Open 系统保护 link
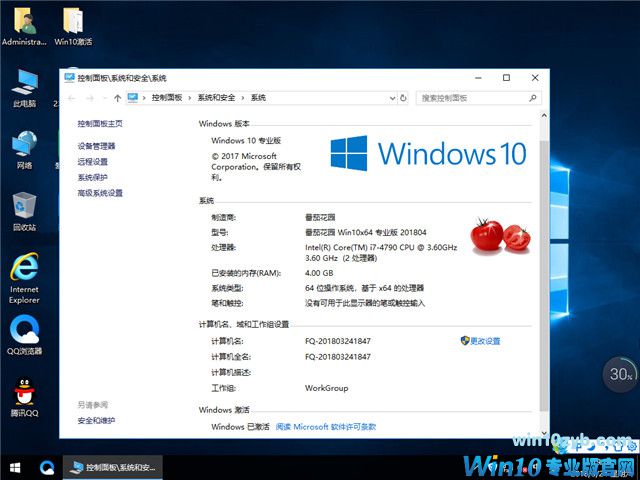Image resolution: width=640 pixels, height=480 pixels. [x=93, y=178]
